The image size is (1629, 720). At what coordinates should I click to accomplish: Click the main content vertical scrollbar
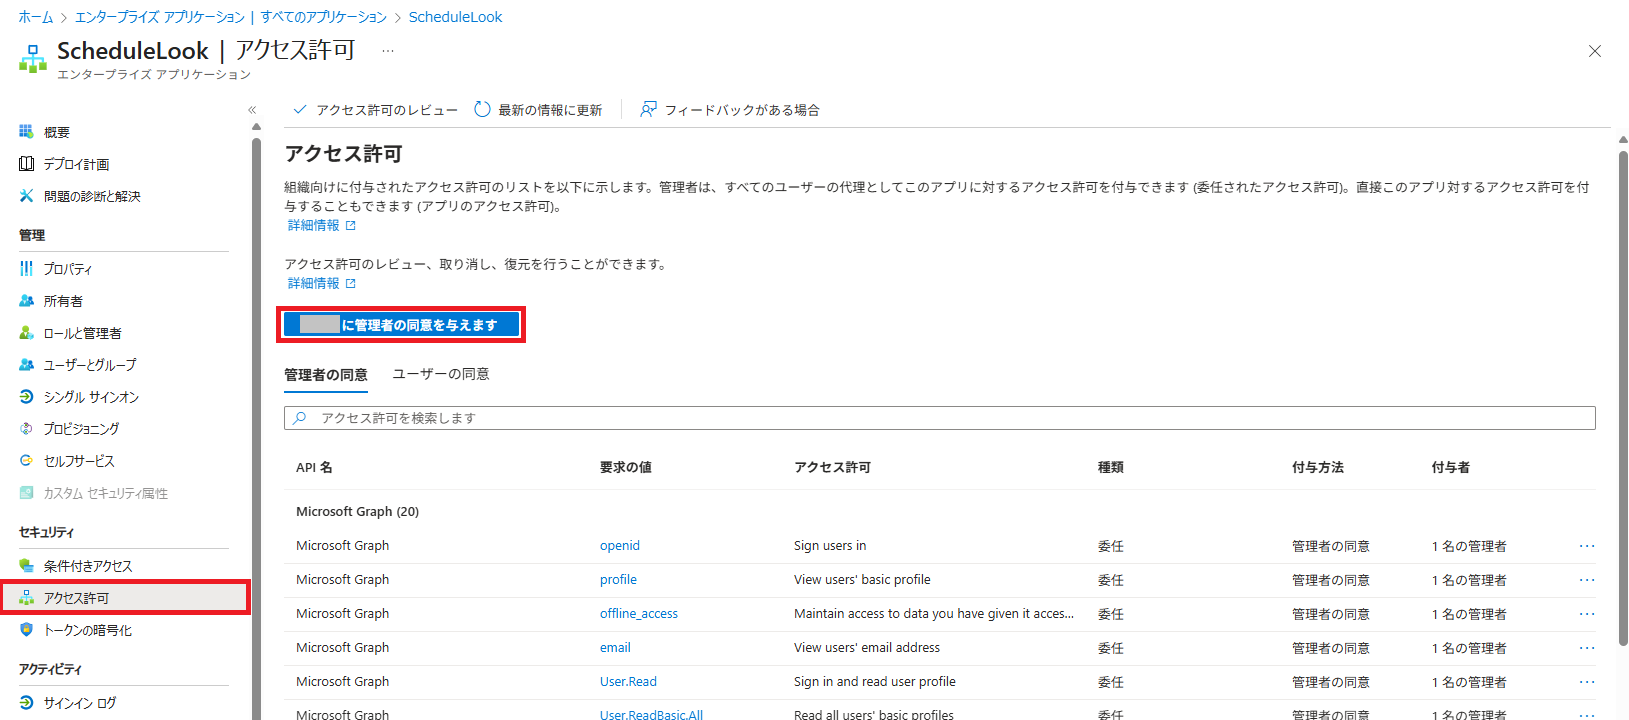click(x=1623, y=400)
